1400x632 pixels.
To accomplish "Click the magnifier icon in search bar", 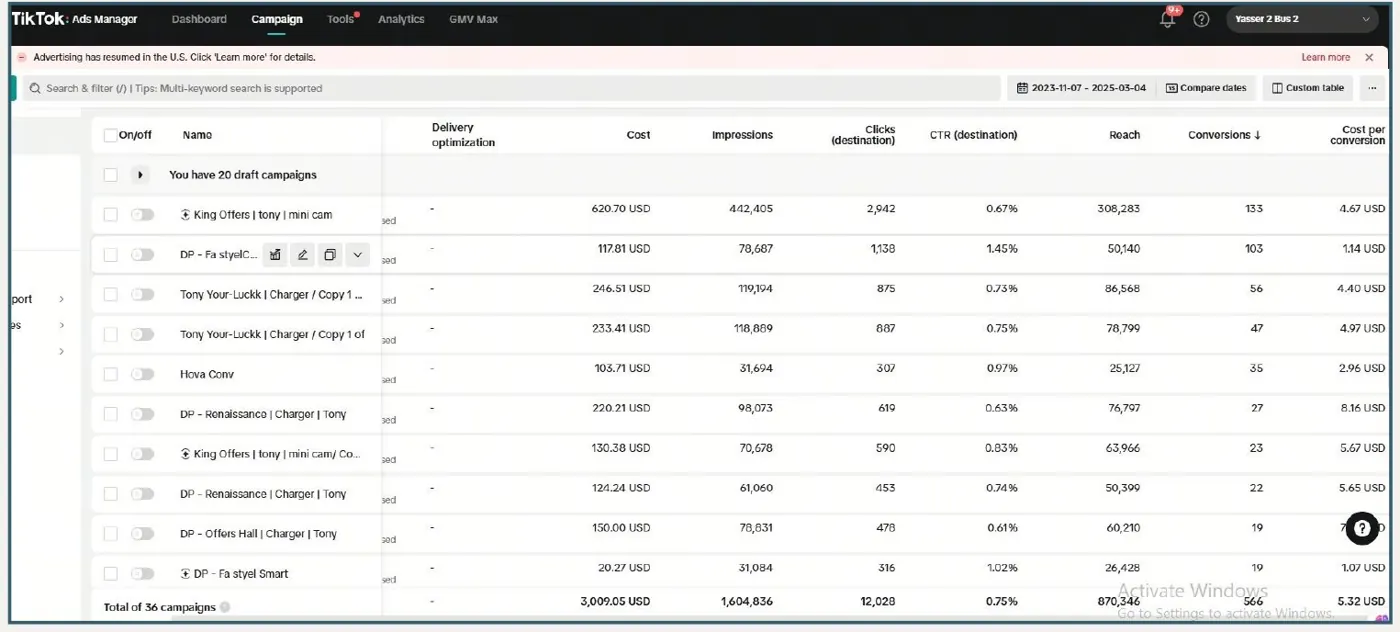I will pyautogui.click(x=35, y=88).
